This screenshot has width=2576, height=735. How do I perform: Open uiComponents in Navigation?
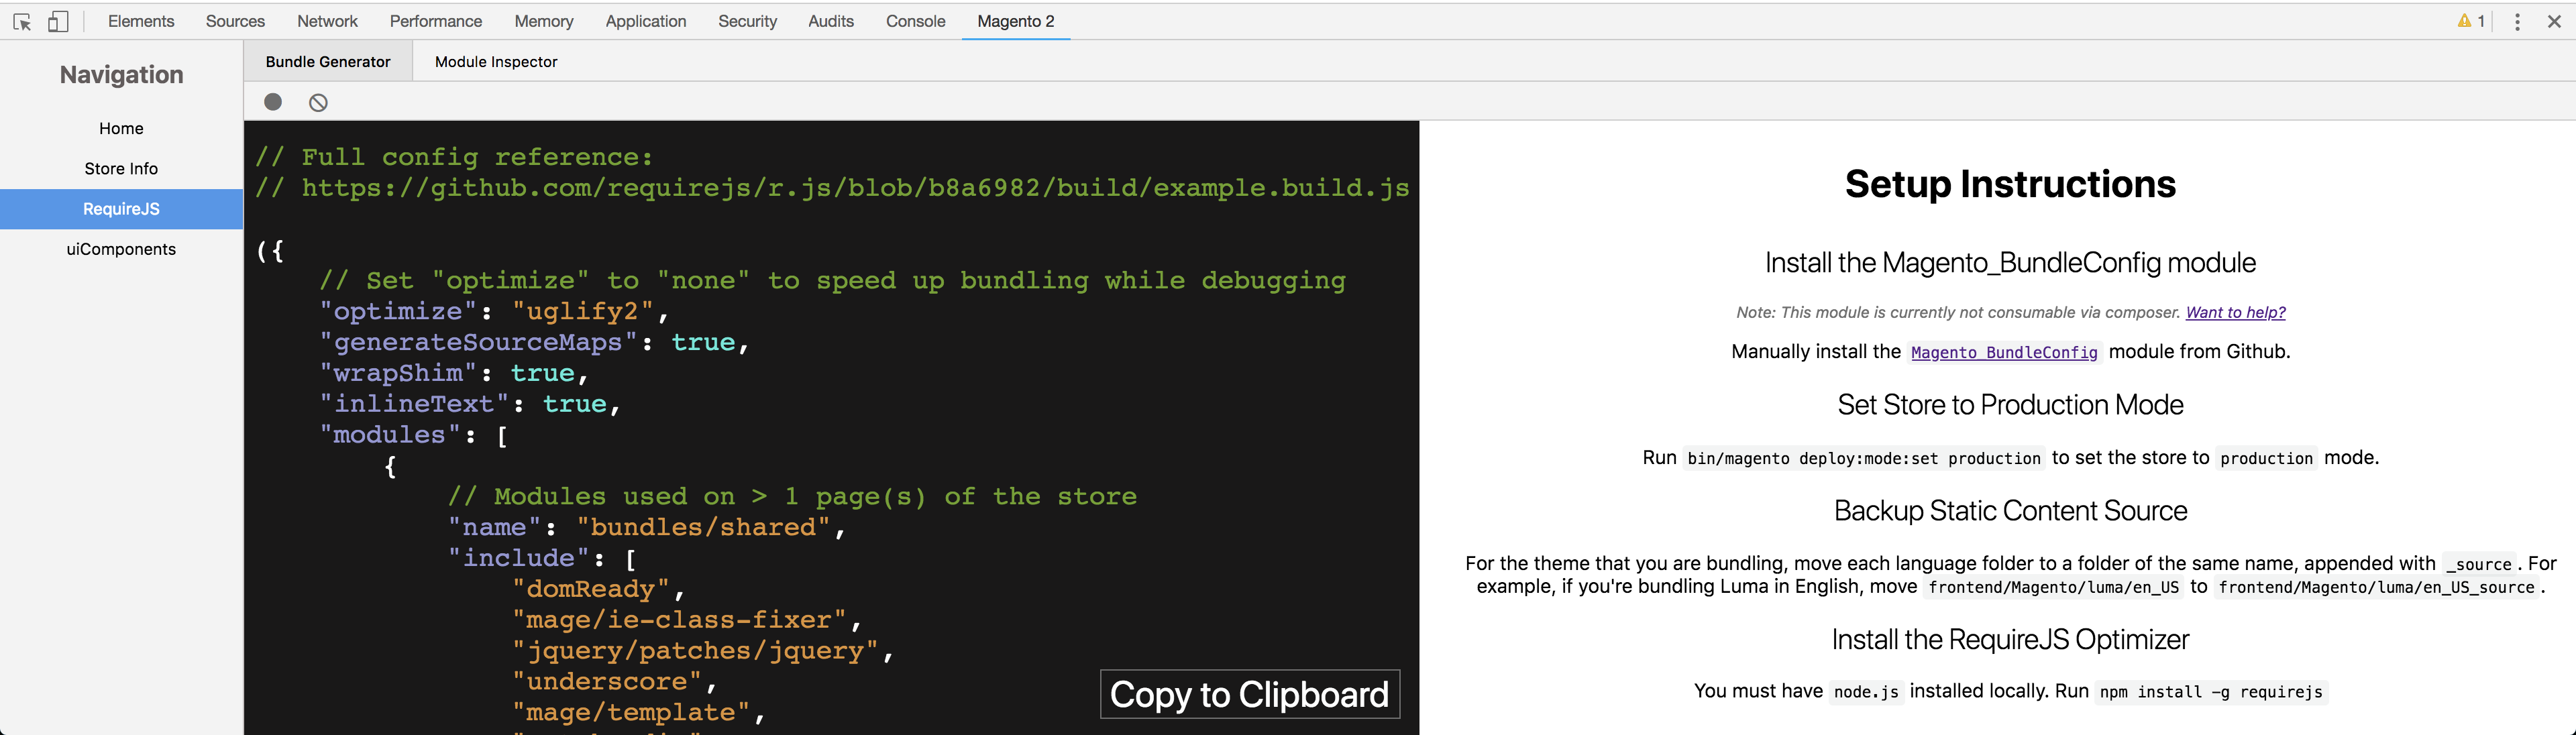tap(121, 249)
